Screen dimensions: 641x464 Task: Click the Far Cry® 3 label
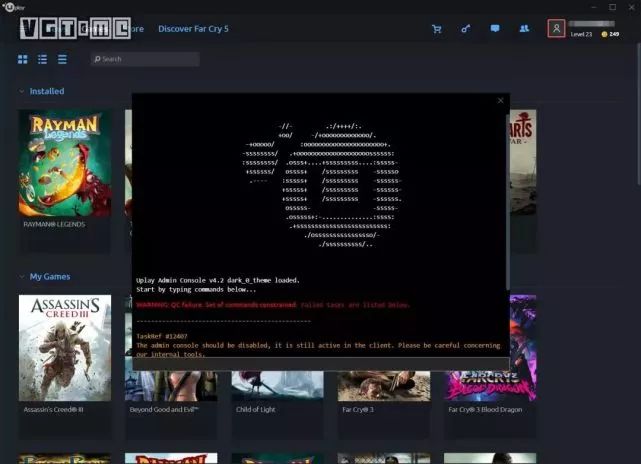pos(358,410)
